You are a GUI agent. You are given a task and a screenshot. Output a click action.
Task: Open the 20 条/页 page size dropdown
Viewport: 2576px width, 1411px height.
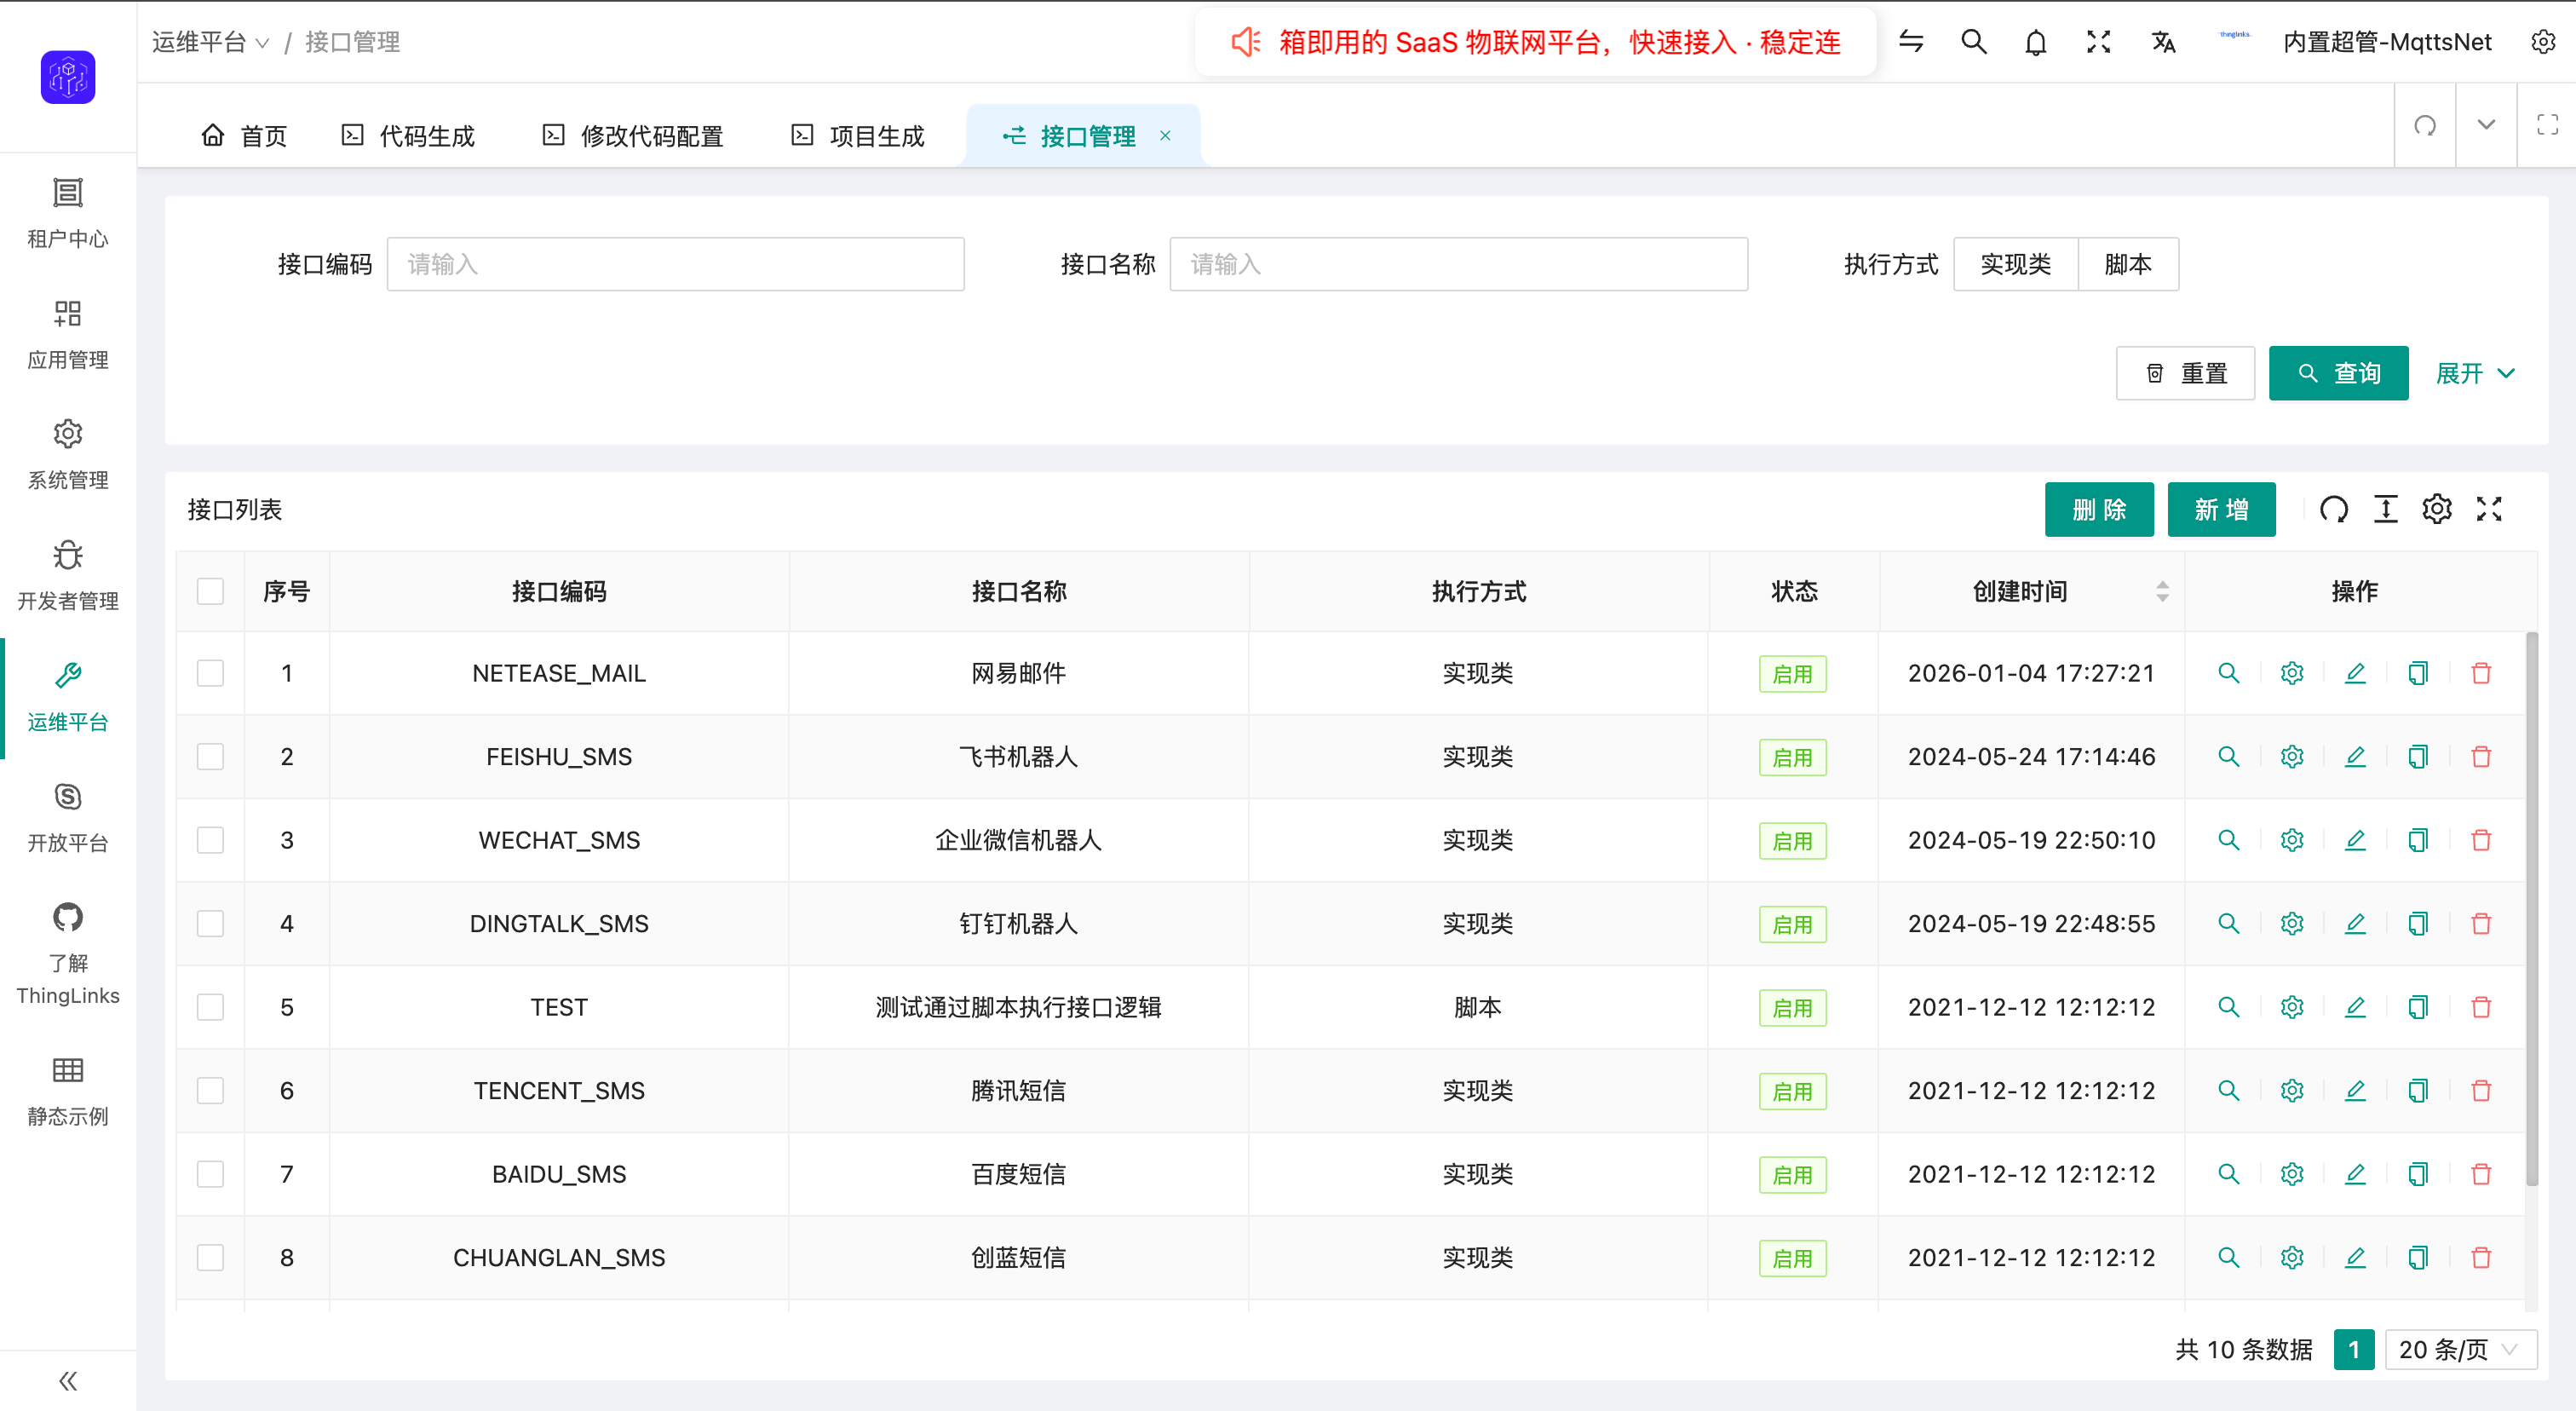click(2460, 1349)
